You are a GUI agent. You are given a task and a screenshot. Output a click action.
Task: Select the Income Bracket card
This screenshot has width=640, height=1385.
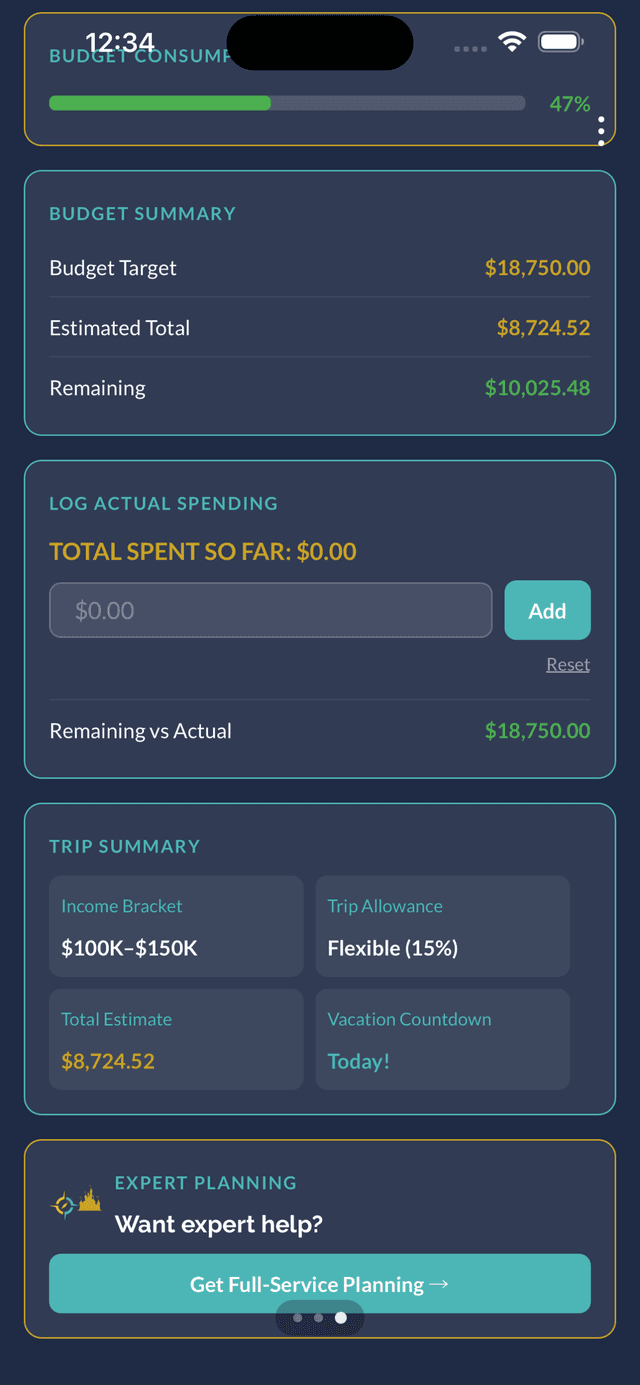click(x=176, y=926)
